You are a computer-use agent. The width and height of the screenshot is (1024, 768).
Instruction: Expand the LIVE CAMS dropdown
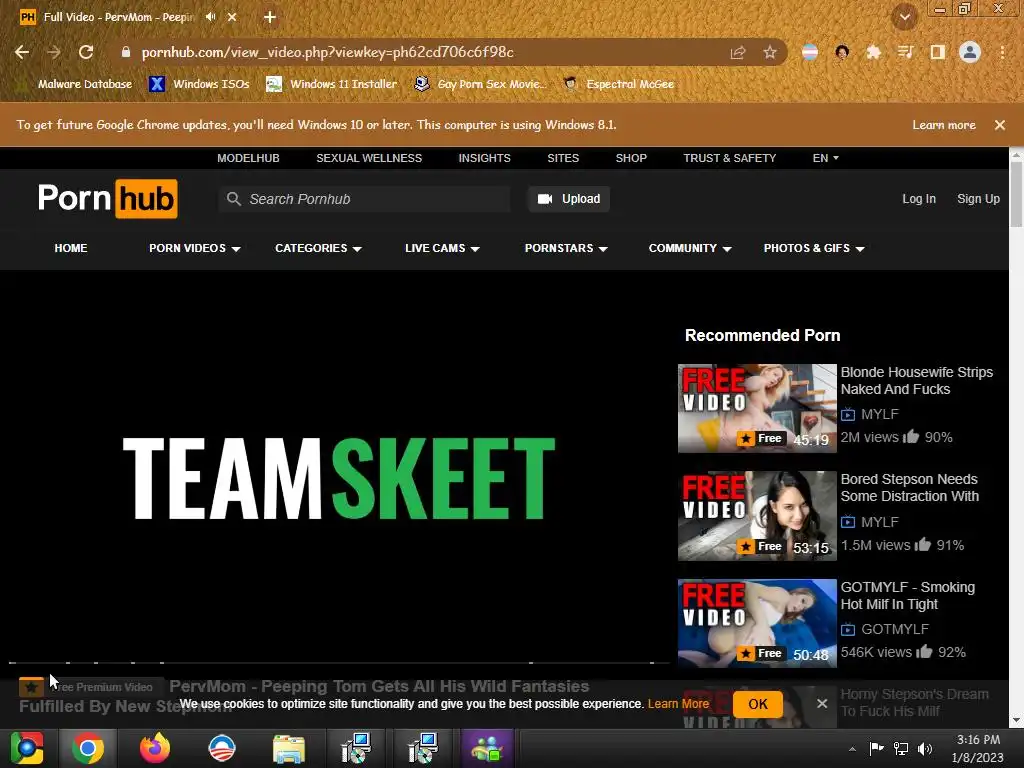coord(442,248)
